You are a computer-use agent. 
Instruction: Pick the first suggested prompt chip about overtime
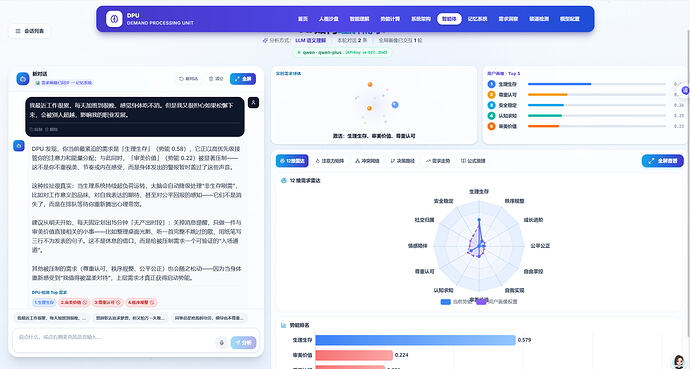pyautogui.click(x=51, y=318)
